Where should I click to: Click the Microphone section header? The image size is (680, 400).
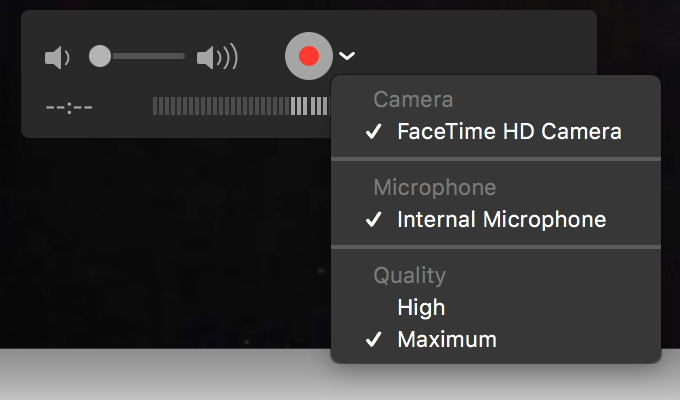tap(435, 187)
